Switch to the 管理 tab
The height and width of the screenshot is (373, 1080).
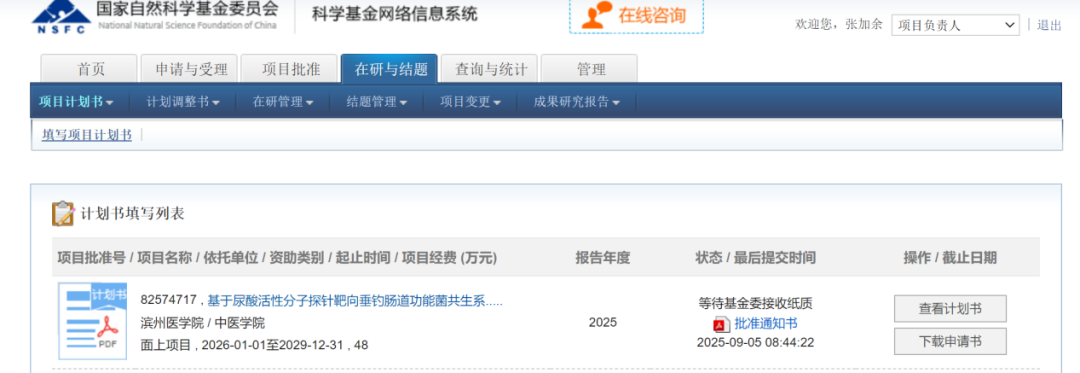point(589,68)
